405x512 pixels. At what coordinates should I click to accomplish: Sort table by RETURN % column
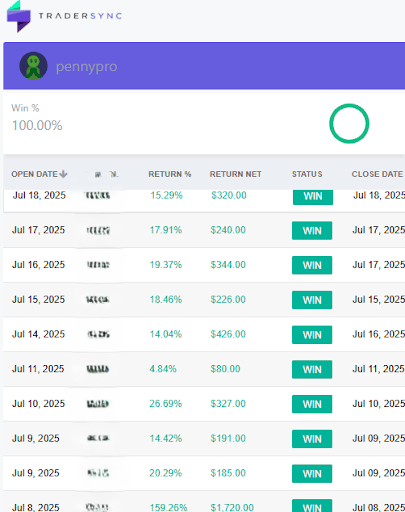pos(170,174)
